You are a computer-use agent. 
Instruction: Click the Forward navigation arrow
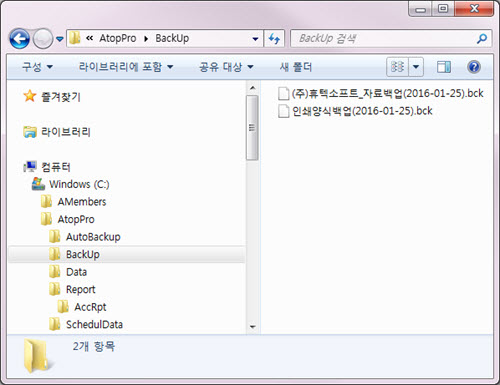click(x=43, y=39)
